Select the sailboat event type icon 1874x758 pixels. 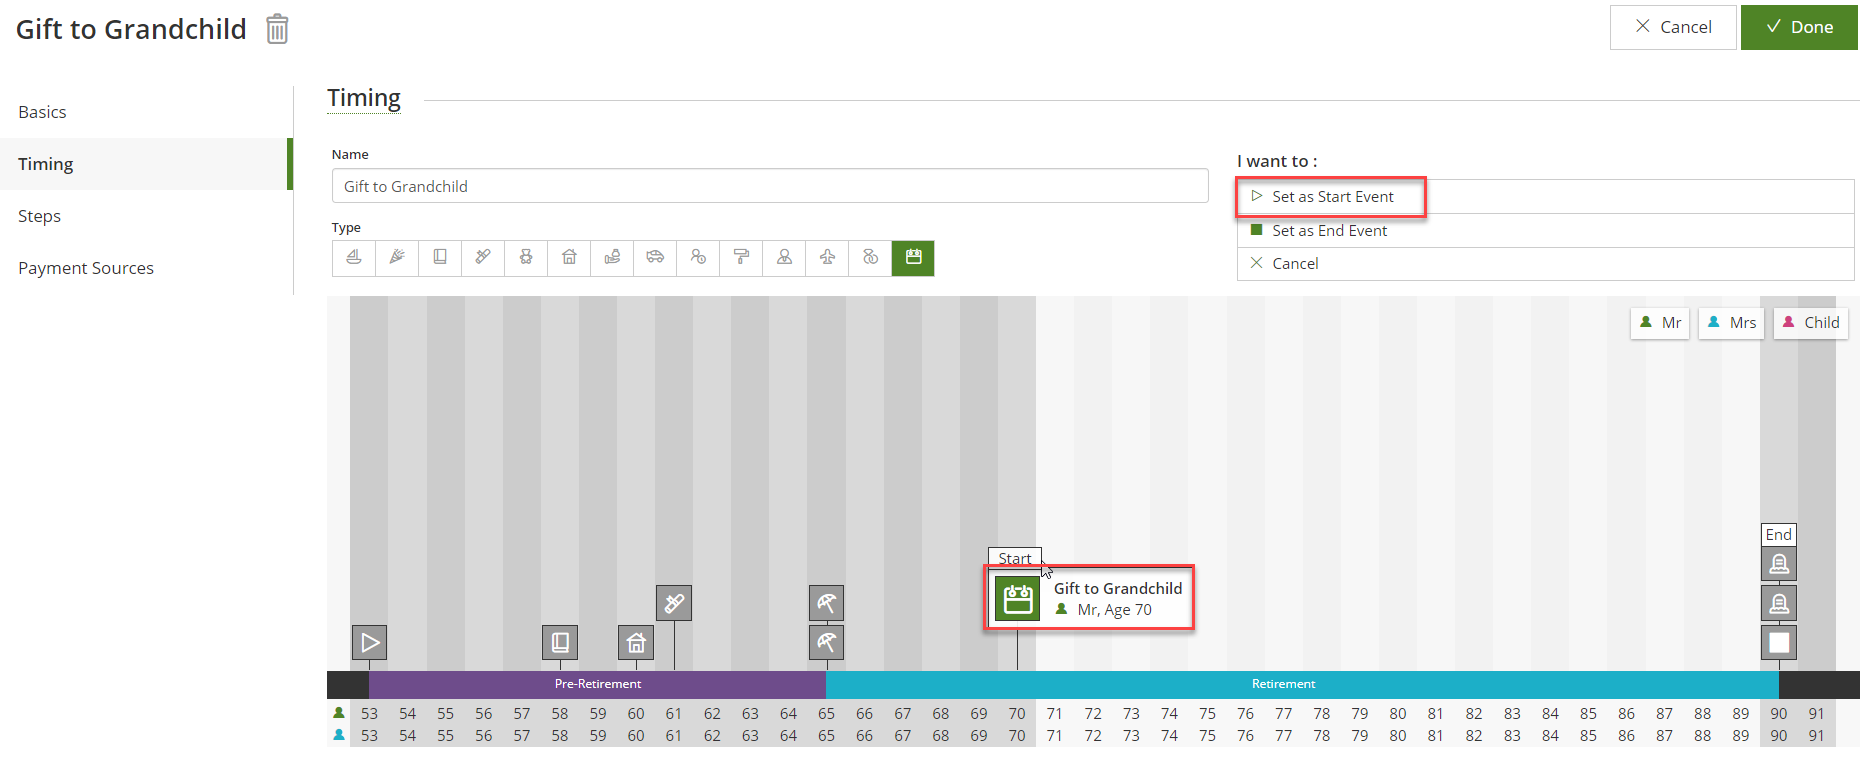pyautogui.click(x=354, y=258)
